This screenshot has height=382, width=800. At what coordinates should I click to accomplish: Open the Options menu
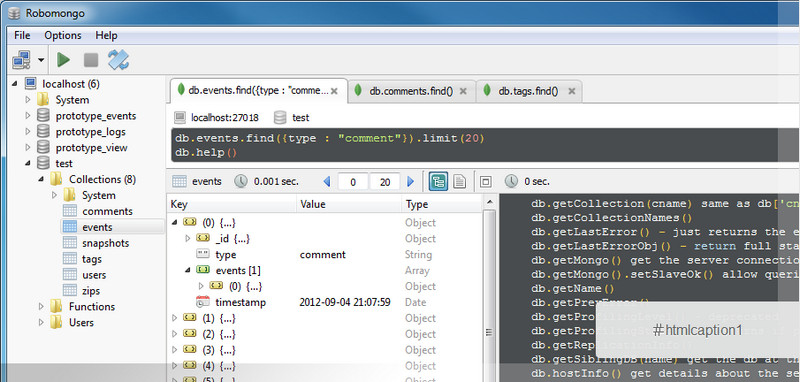coord(63,35)
